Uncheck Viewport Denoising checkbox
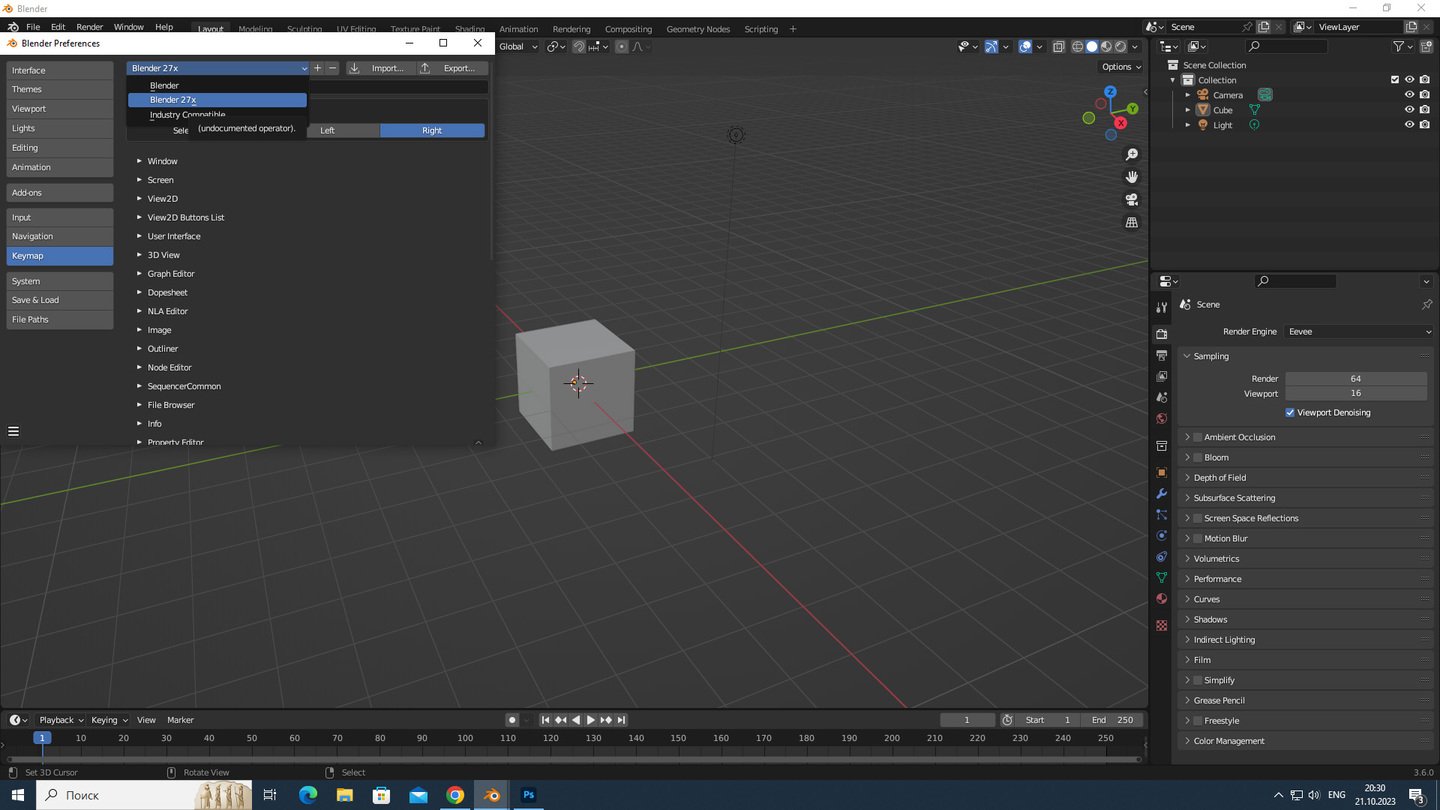The height and width of the screenshot is (810, 1440). click(1290, 413)
